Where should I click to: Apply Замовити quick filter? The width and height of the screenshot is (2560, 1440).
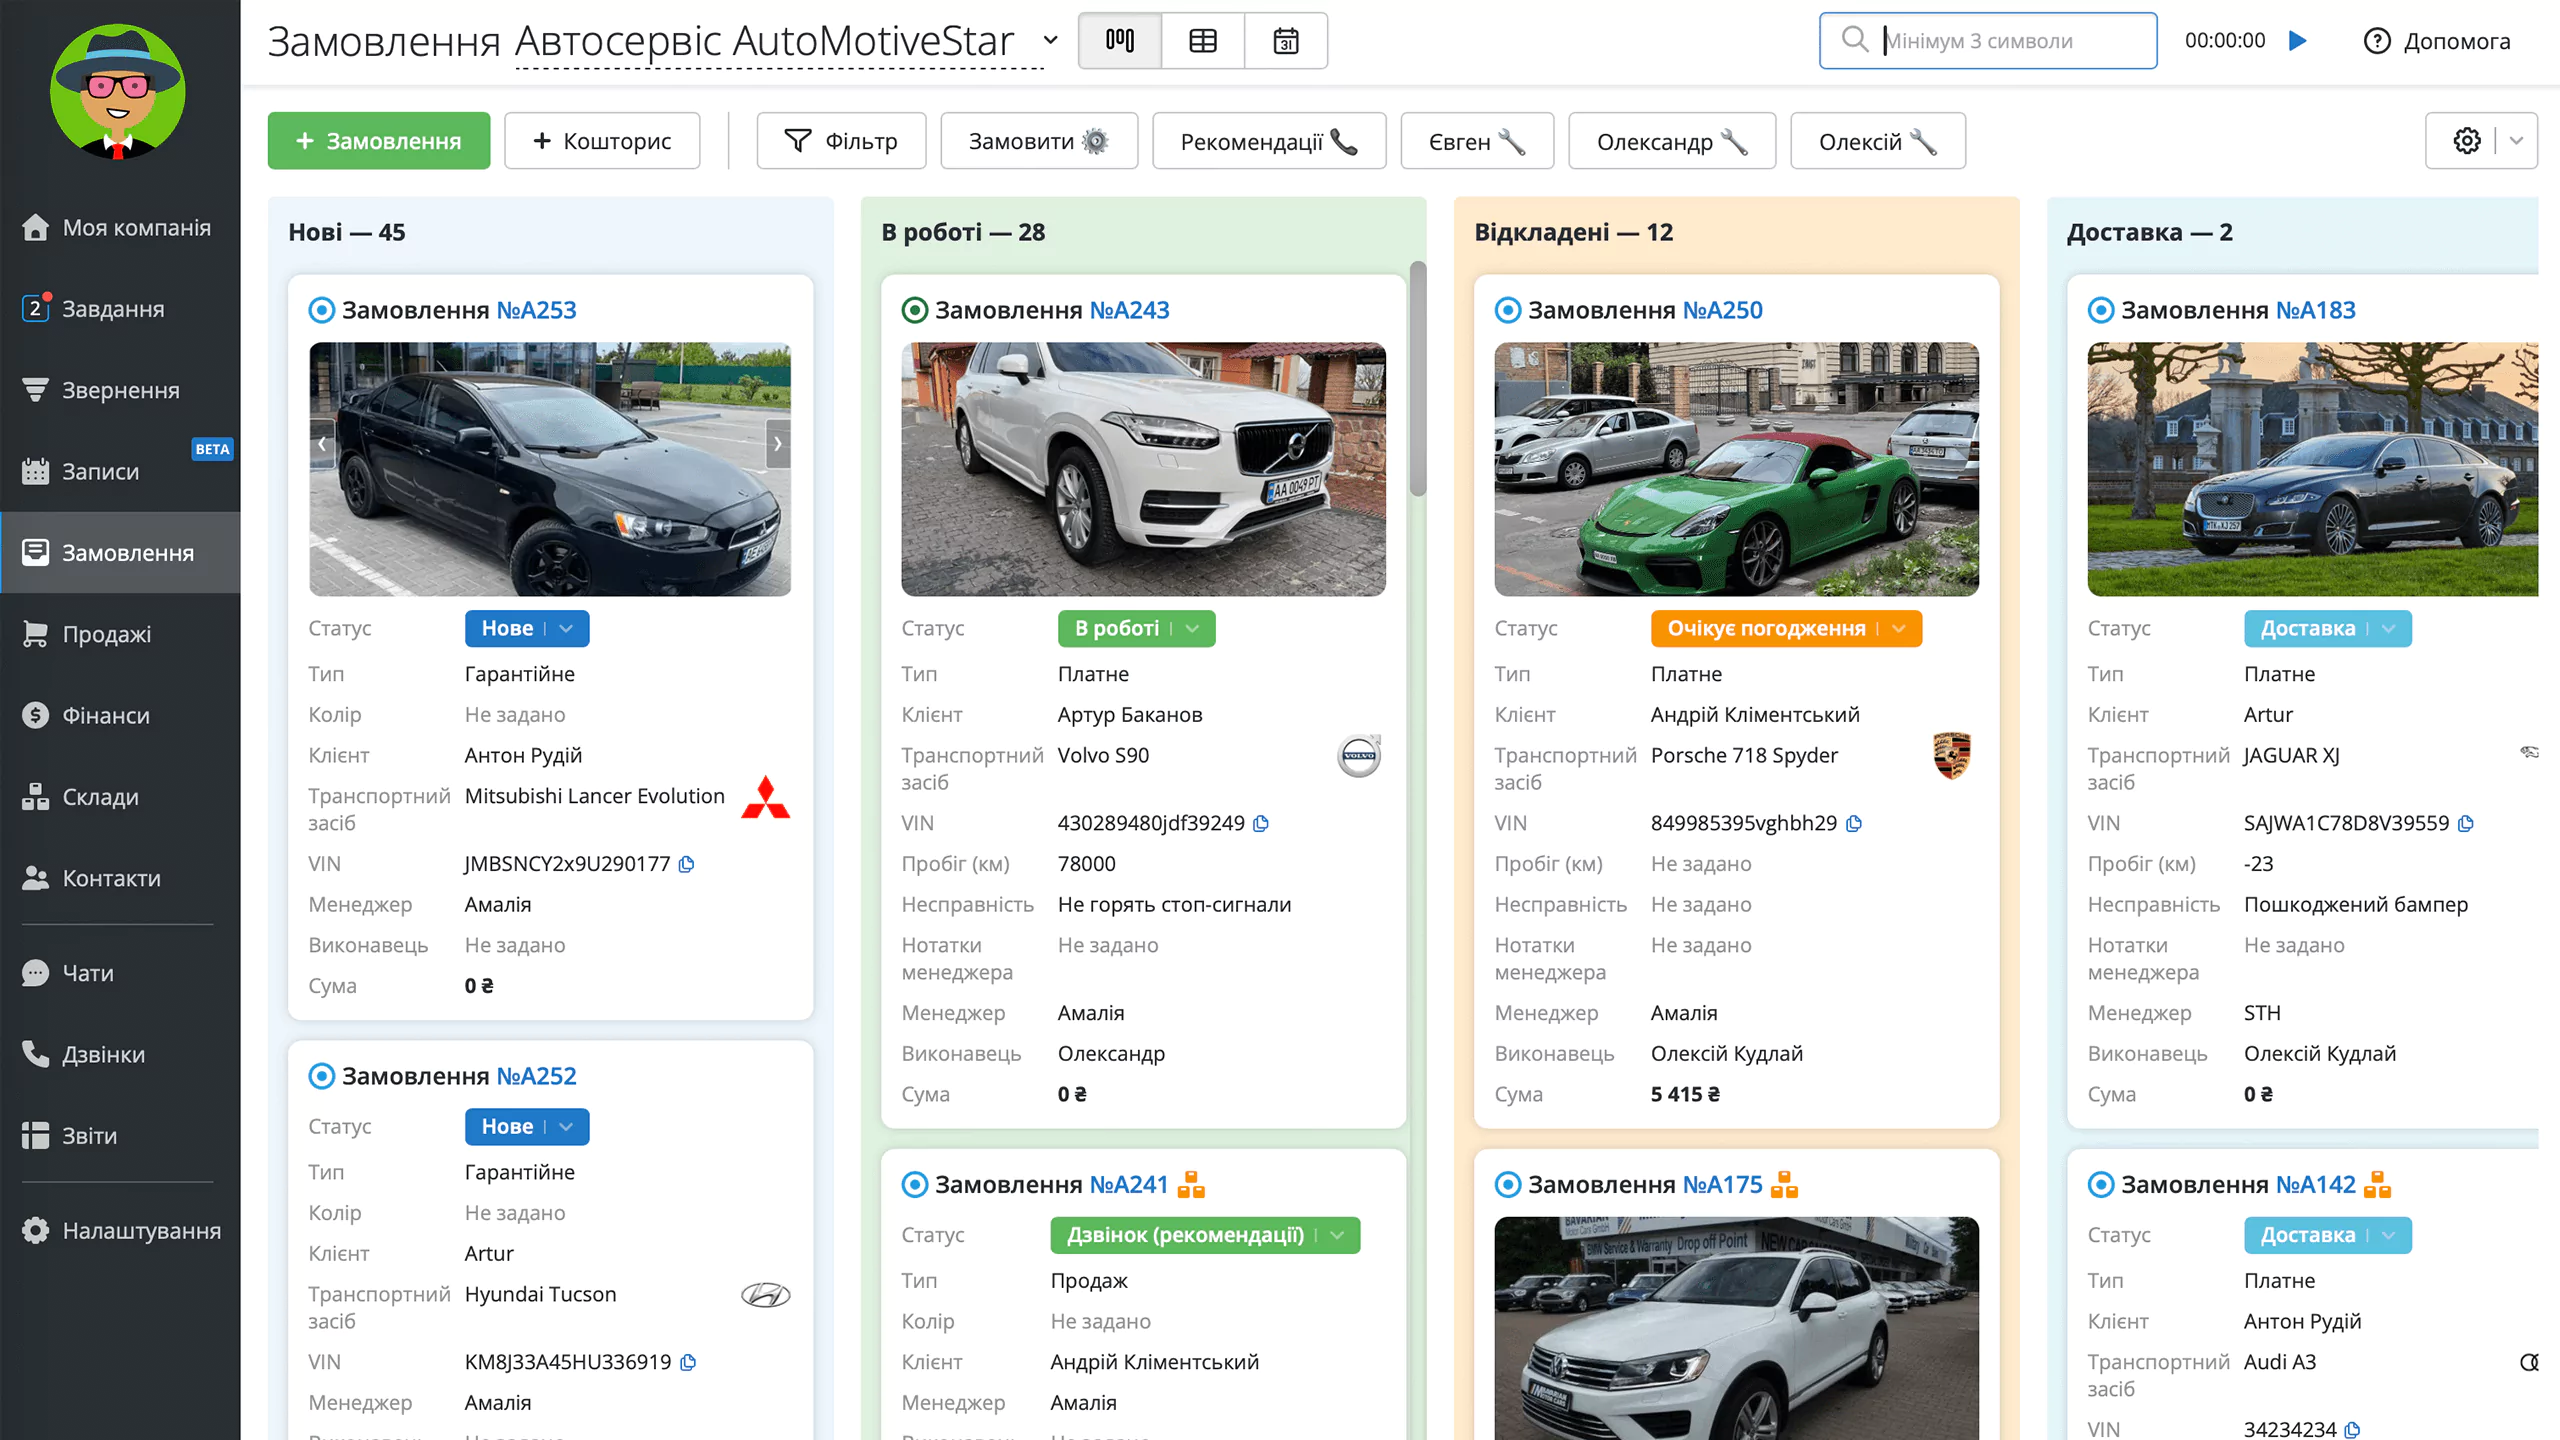[x=1039, y=141]
